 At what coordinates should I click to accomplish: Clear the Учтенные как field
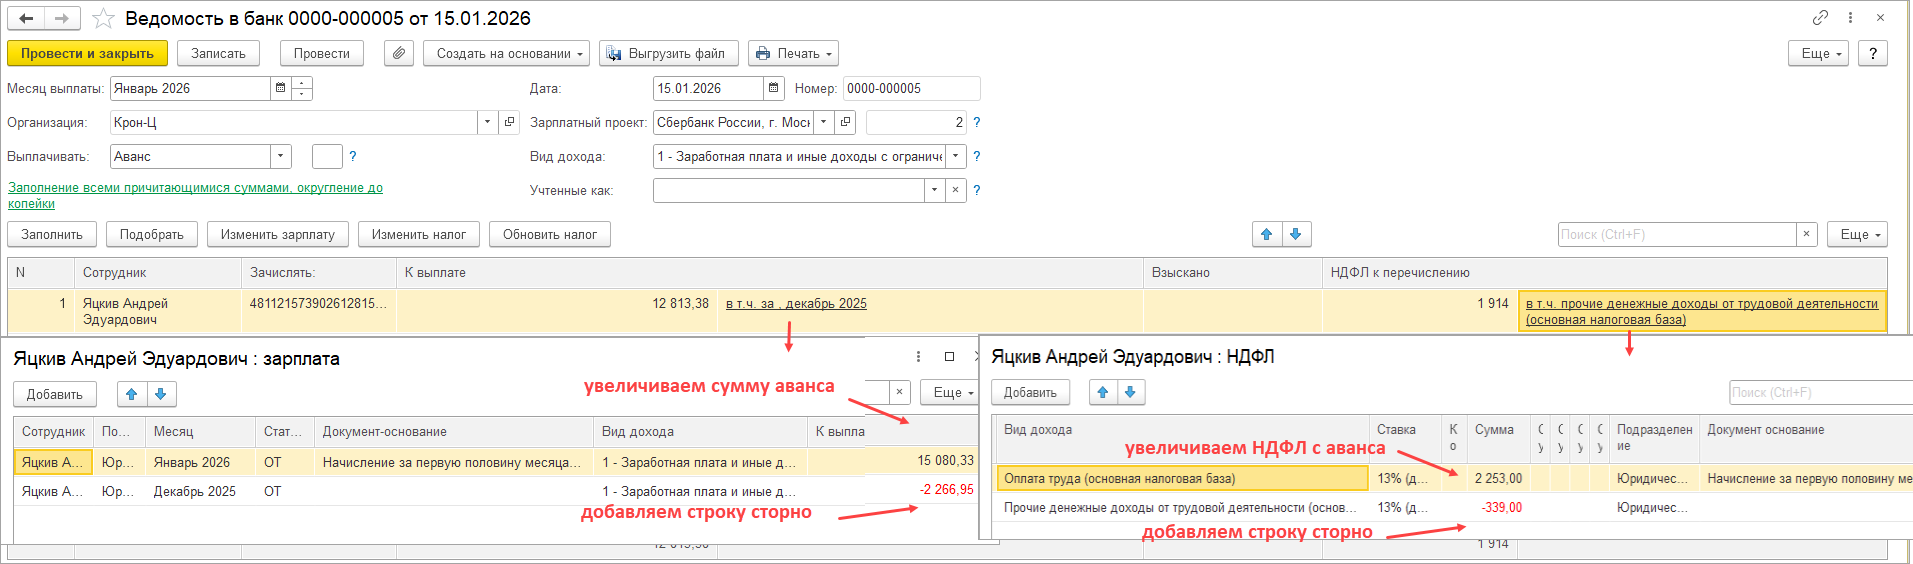pyautogui.click(x=955, y=190)
